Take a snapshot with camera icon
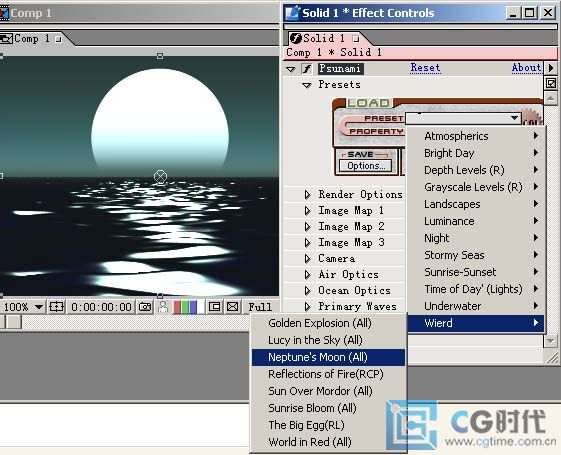This screenshot has height=455, width=561. click(x=145, y=307)
